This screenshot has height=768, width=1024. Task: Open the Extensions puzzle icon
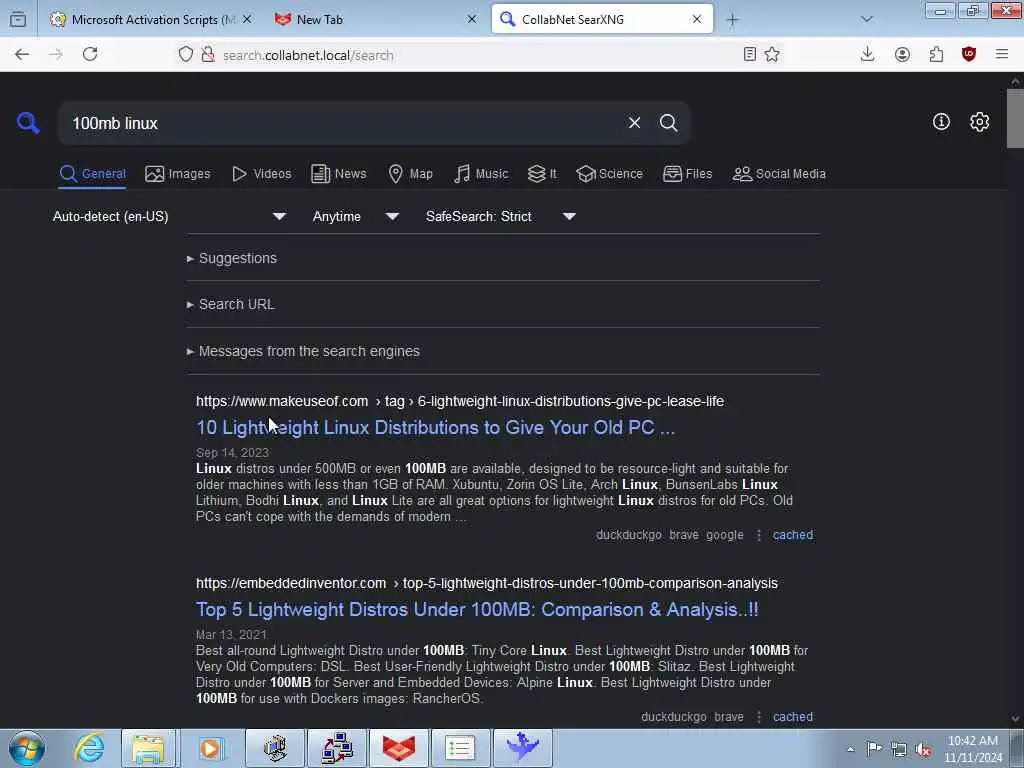(x=936, y=55)
